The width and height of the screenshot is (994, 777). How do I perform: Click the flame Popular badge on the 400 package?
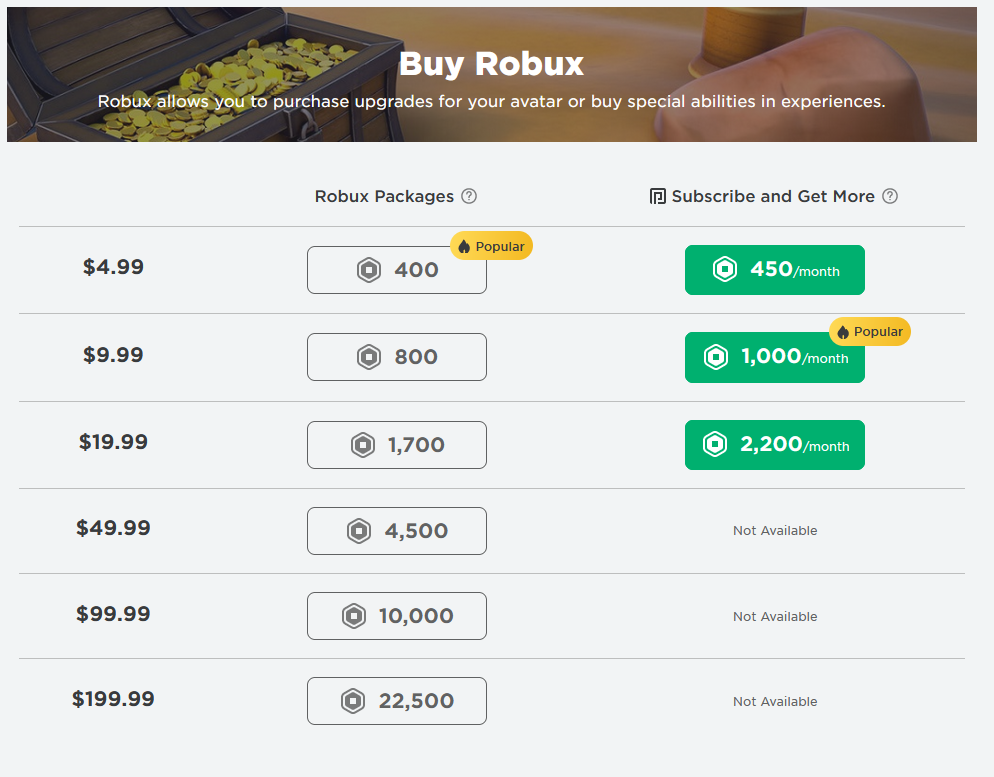click(491, 246)
